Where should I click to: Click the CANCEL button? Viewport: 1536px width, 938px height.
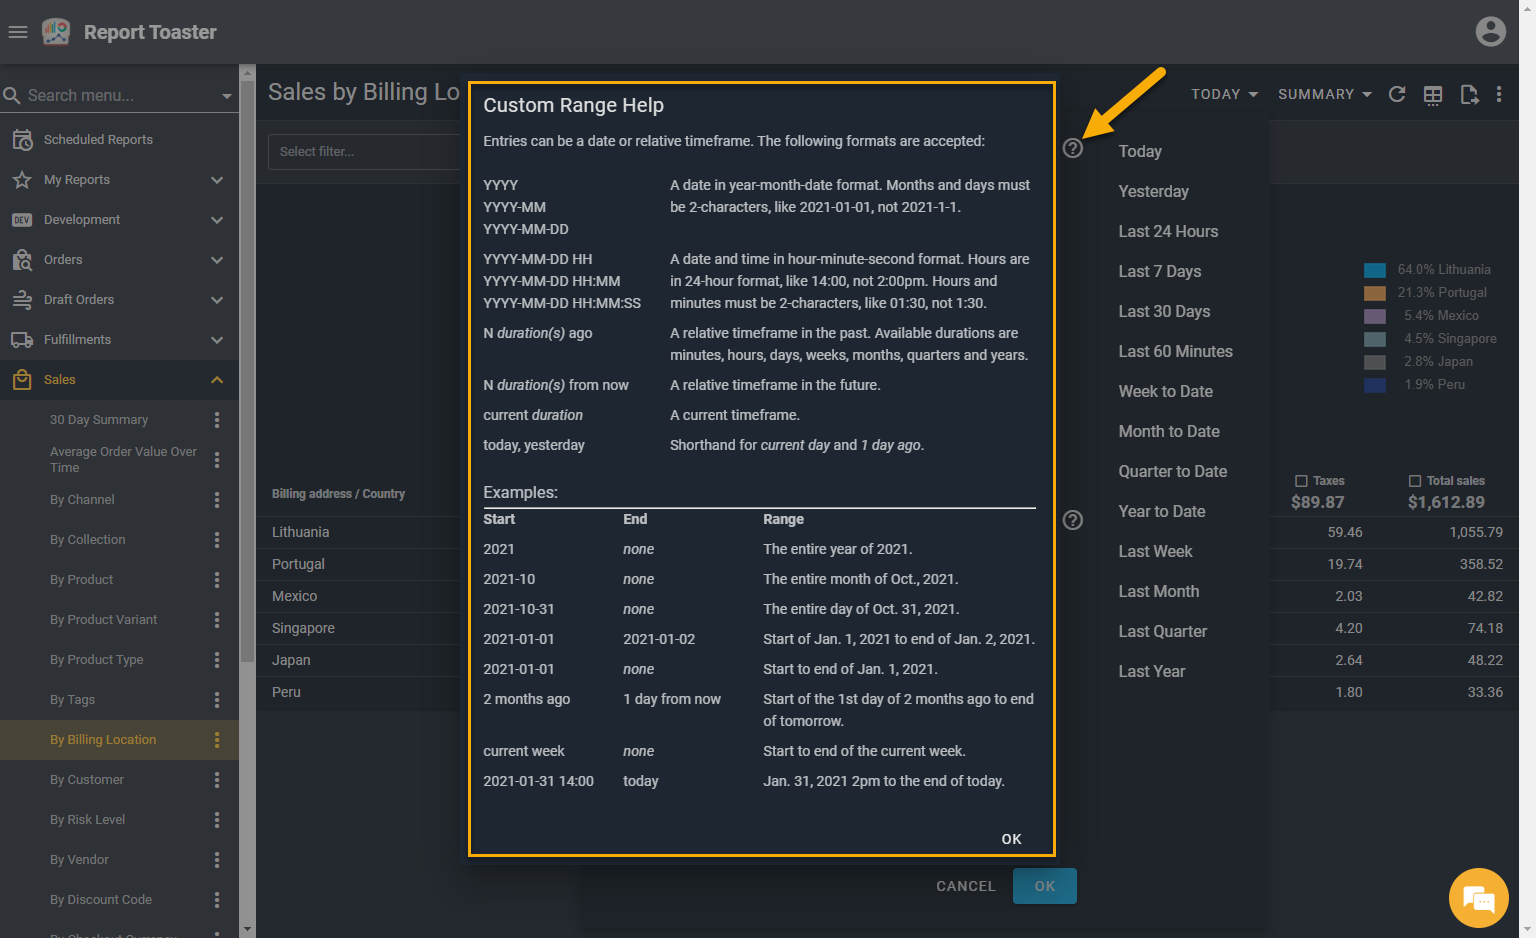(x=965, y=886)
